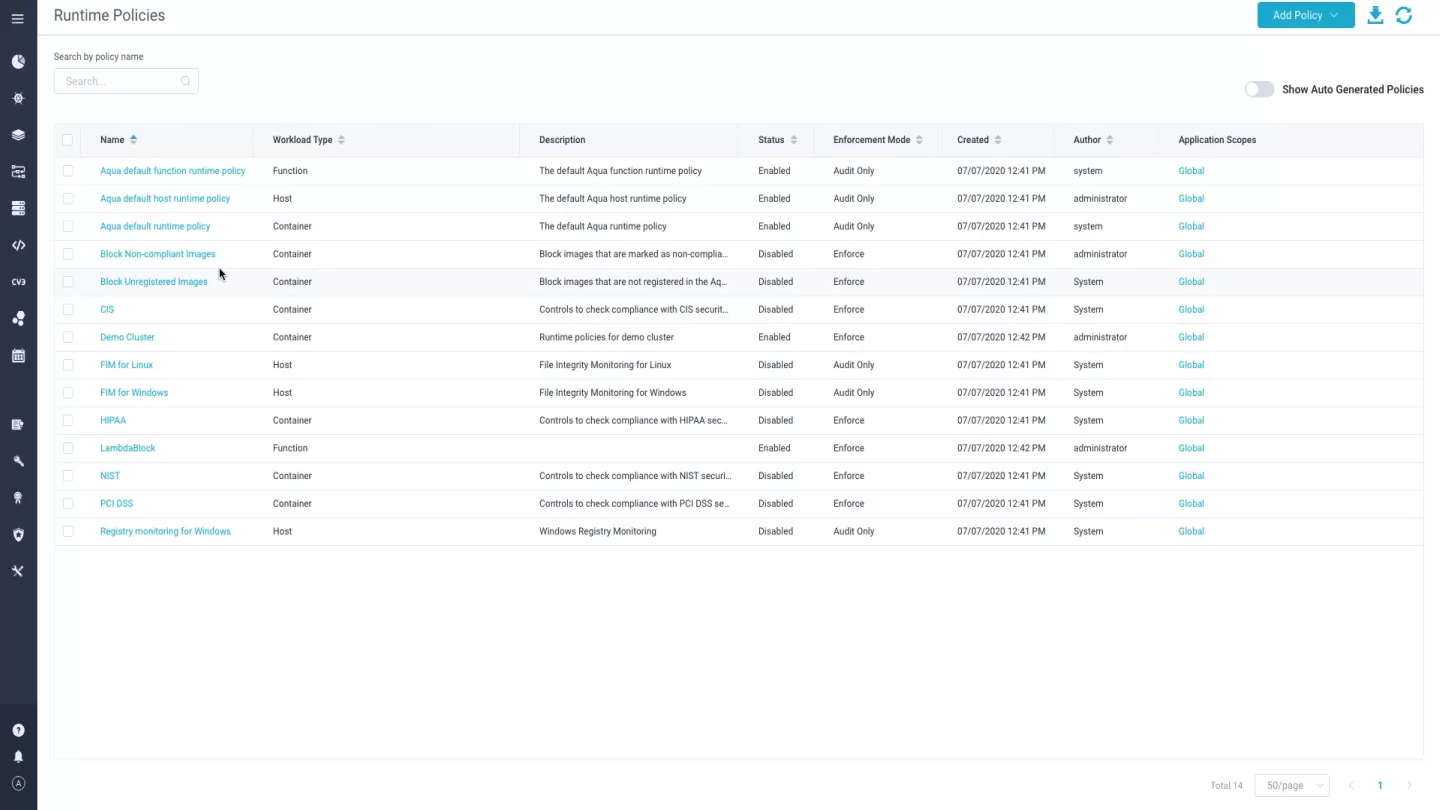Click 'File Integrity Monitoring for Linux' cell

(605, 365)
